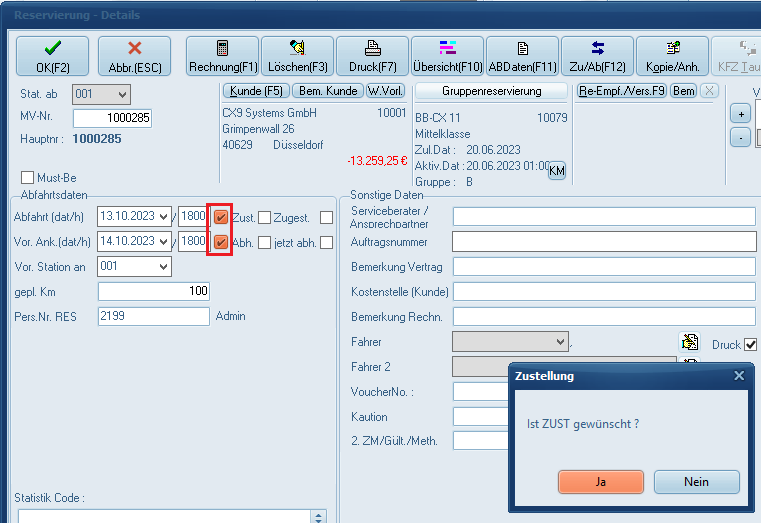
Task: Expand the Fahrer dropdown list
Action: [x=559, y=342]
